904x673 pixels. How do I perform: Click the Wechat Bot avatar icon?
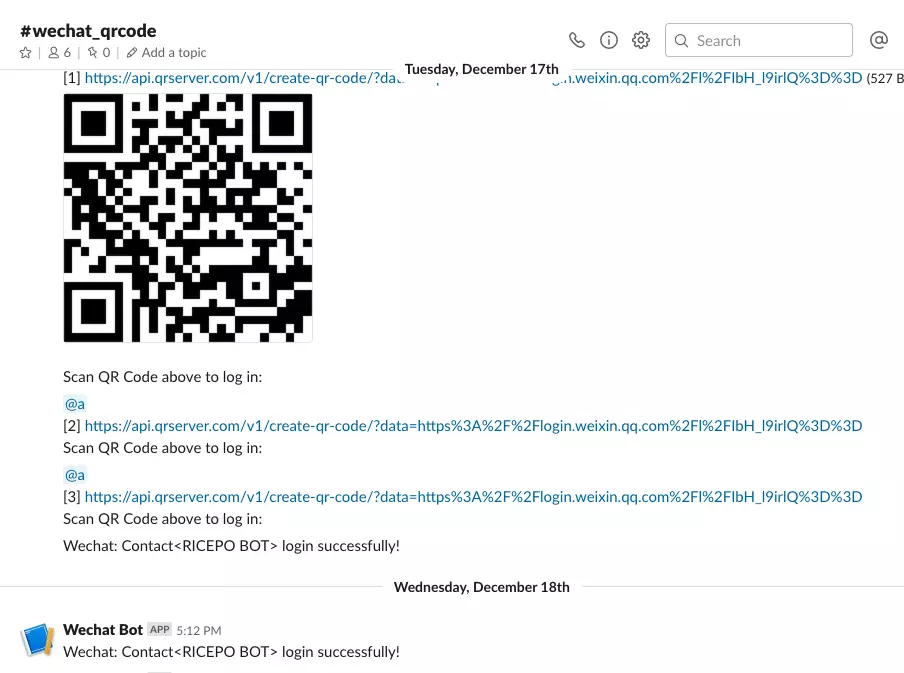coord(37,640)
